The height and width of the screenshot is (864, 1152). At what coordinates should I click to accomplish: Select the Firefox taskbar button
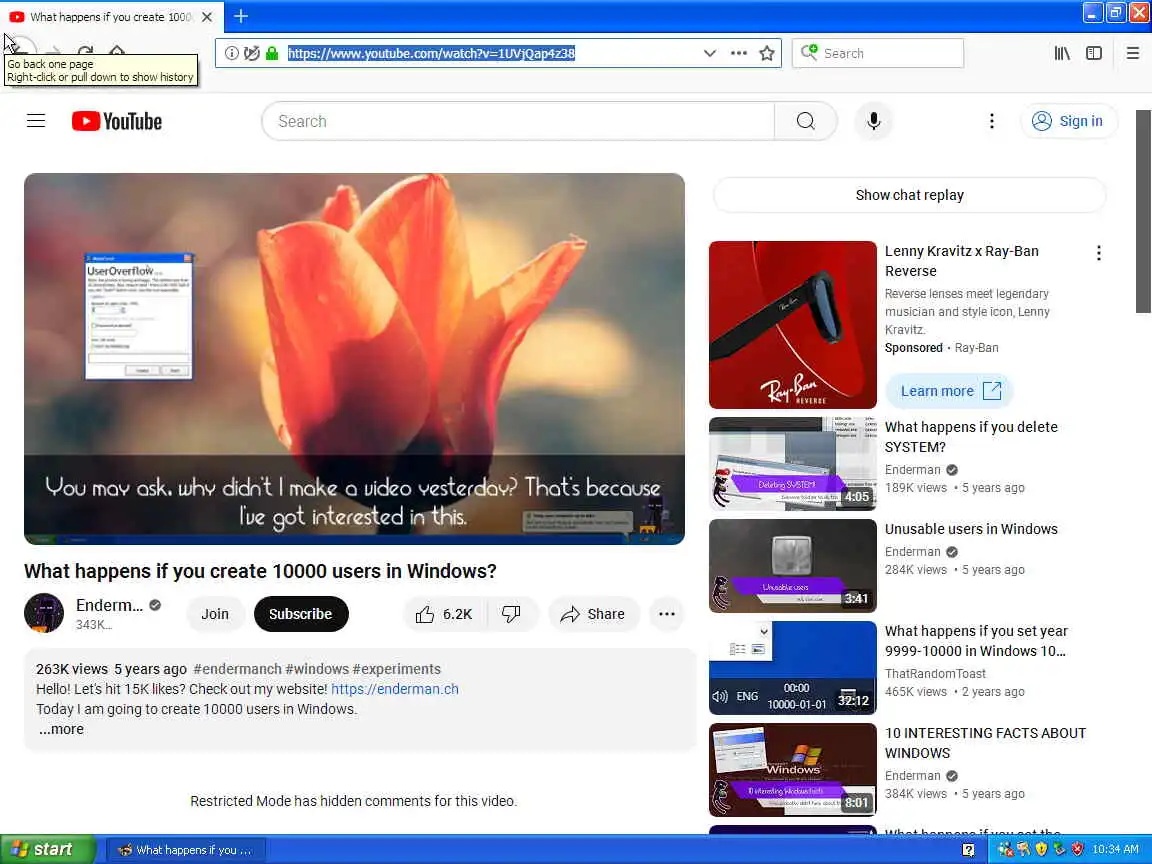click(186, 850)
